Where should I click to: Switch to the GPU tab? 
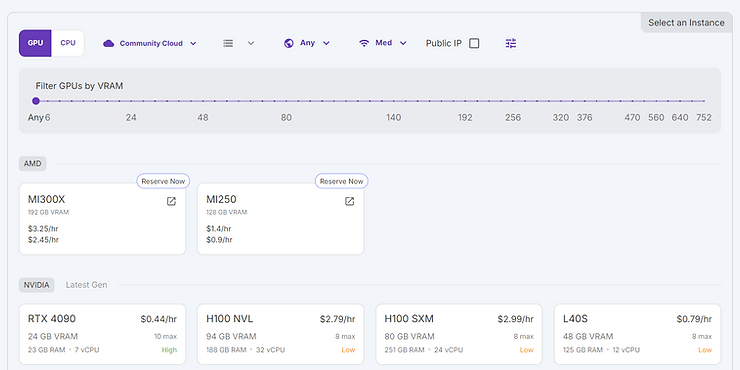point(35,43)
